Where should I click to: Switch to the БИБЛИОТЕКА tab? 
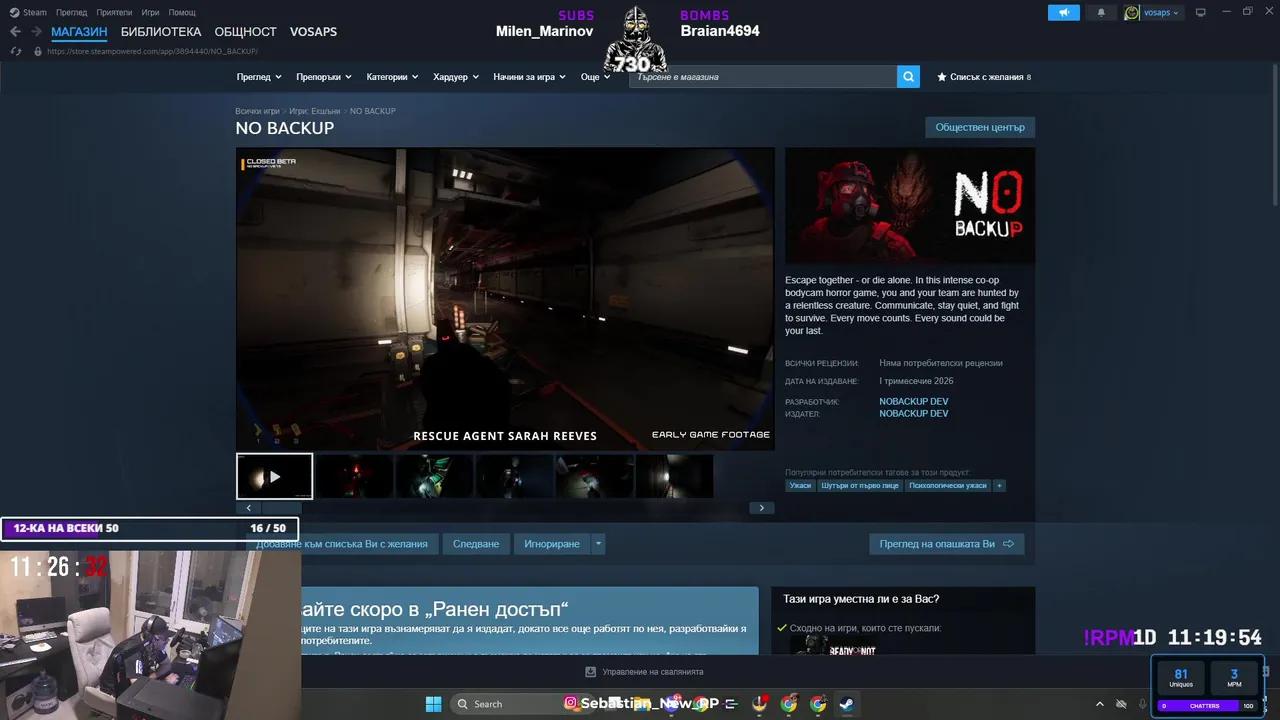pos(161,31)
